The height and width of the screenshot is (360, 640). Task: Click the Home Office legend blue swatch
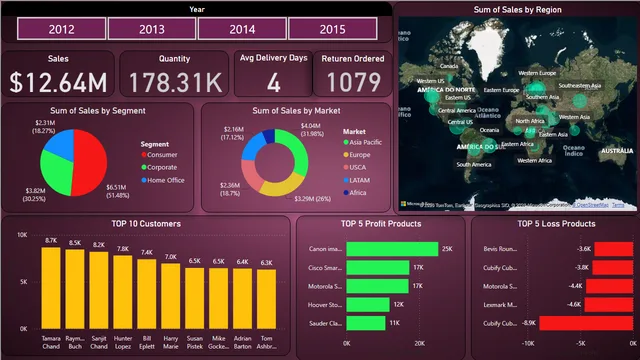pos(144,180)
